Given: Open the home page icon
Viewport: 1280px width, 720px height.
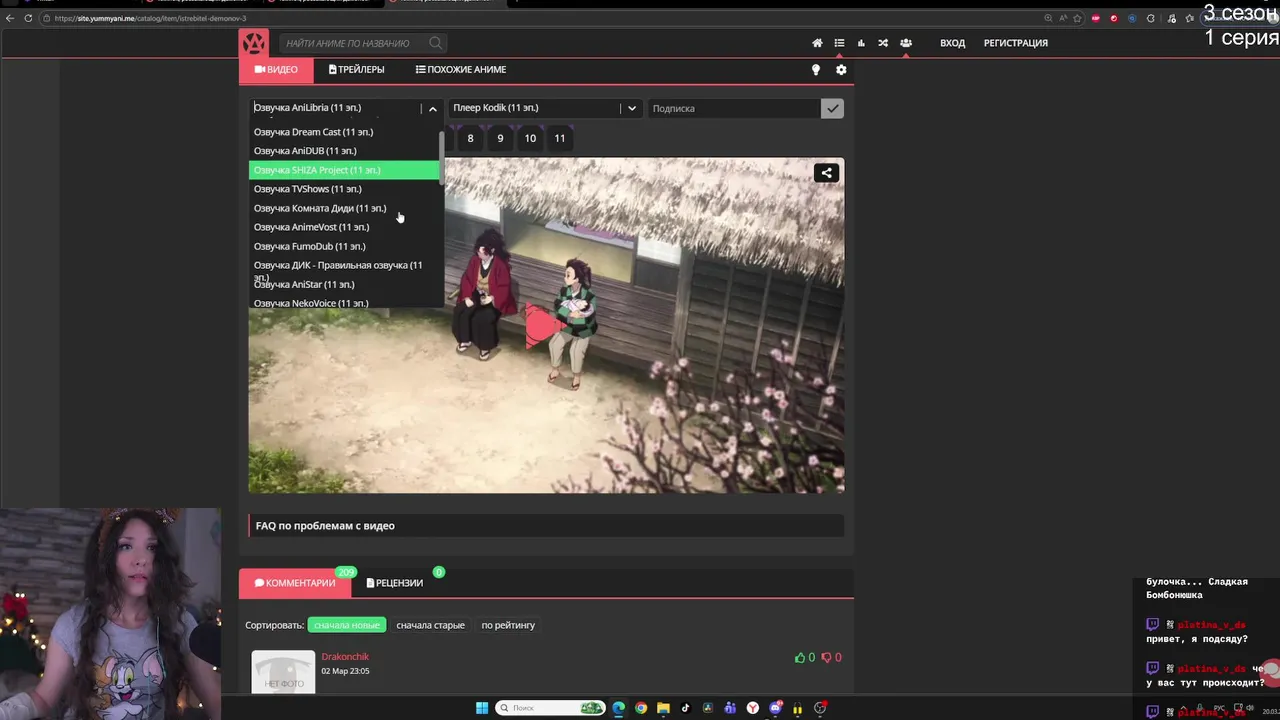Looking at the screenshot, I should tap(817, 43).
